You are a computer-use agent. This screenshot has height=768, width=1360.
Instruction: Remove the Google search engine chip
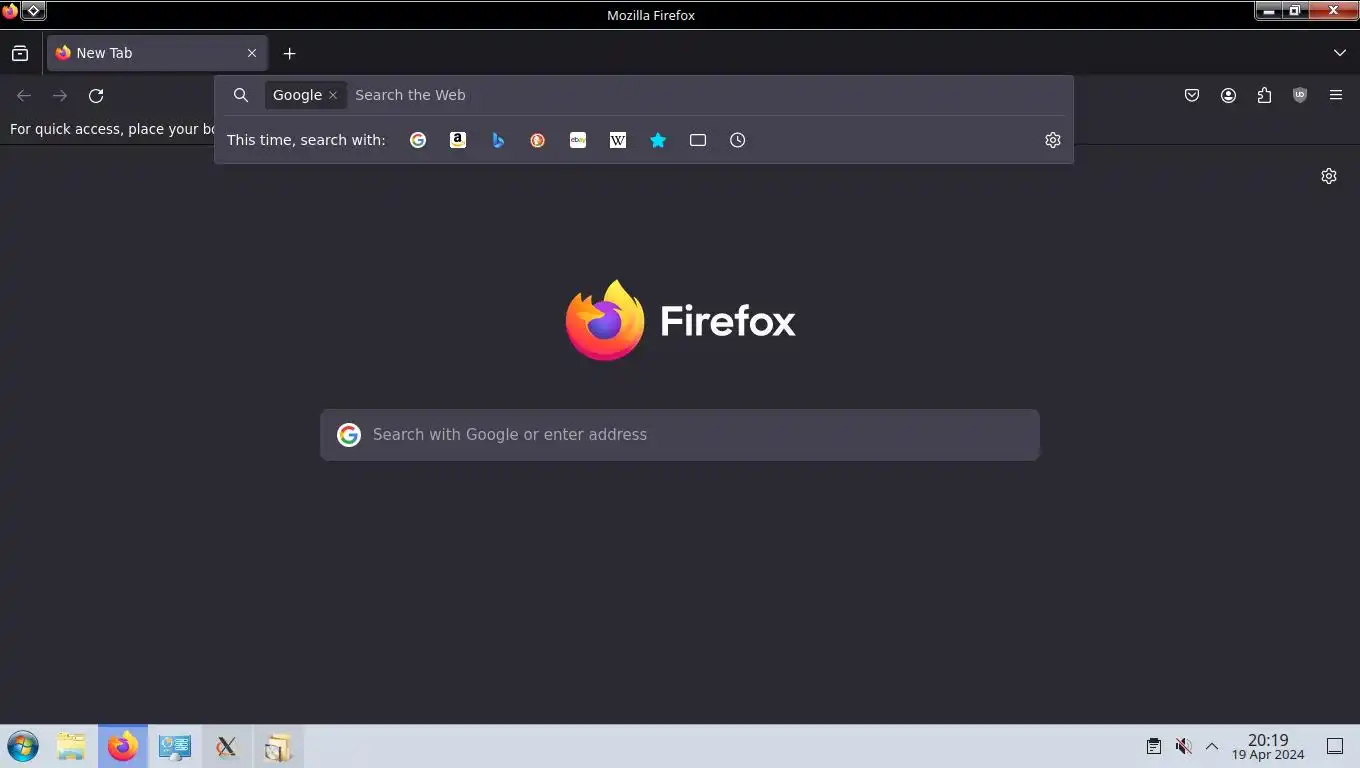333,95
